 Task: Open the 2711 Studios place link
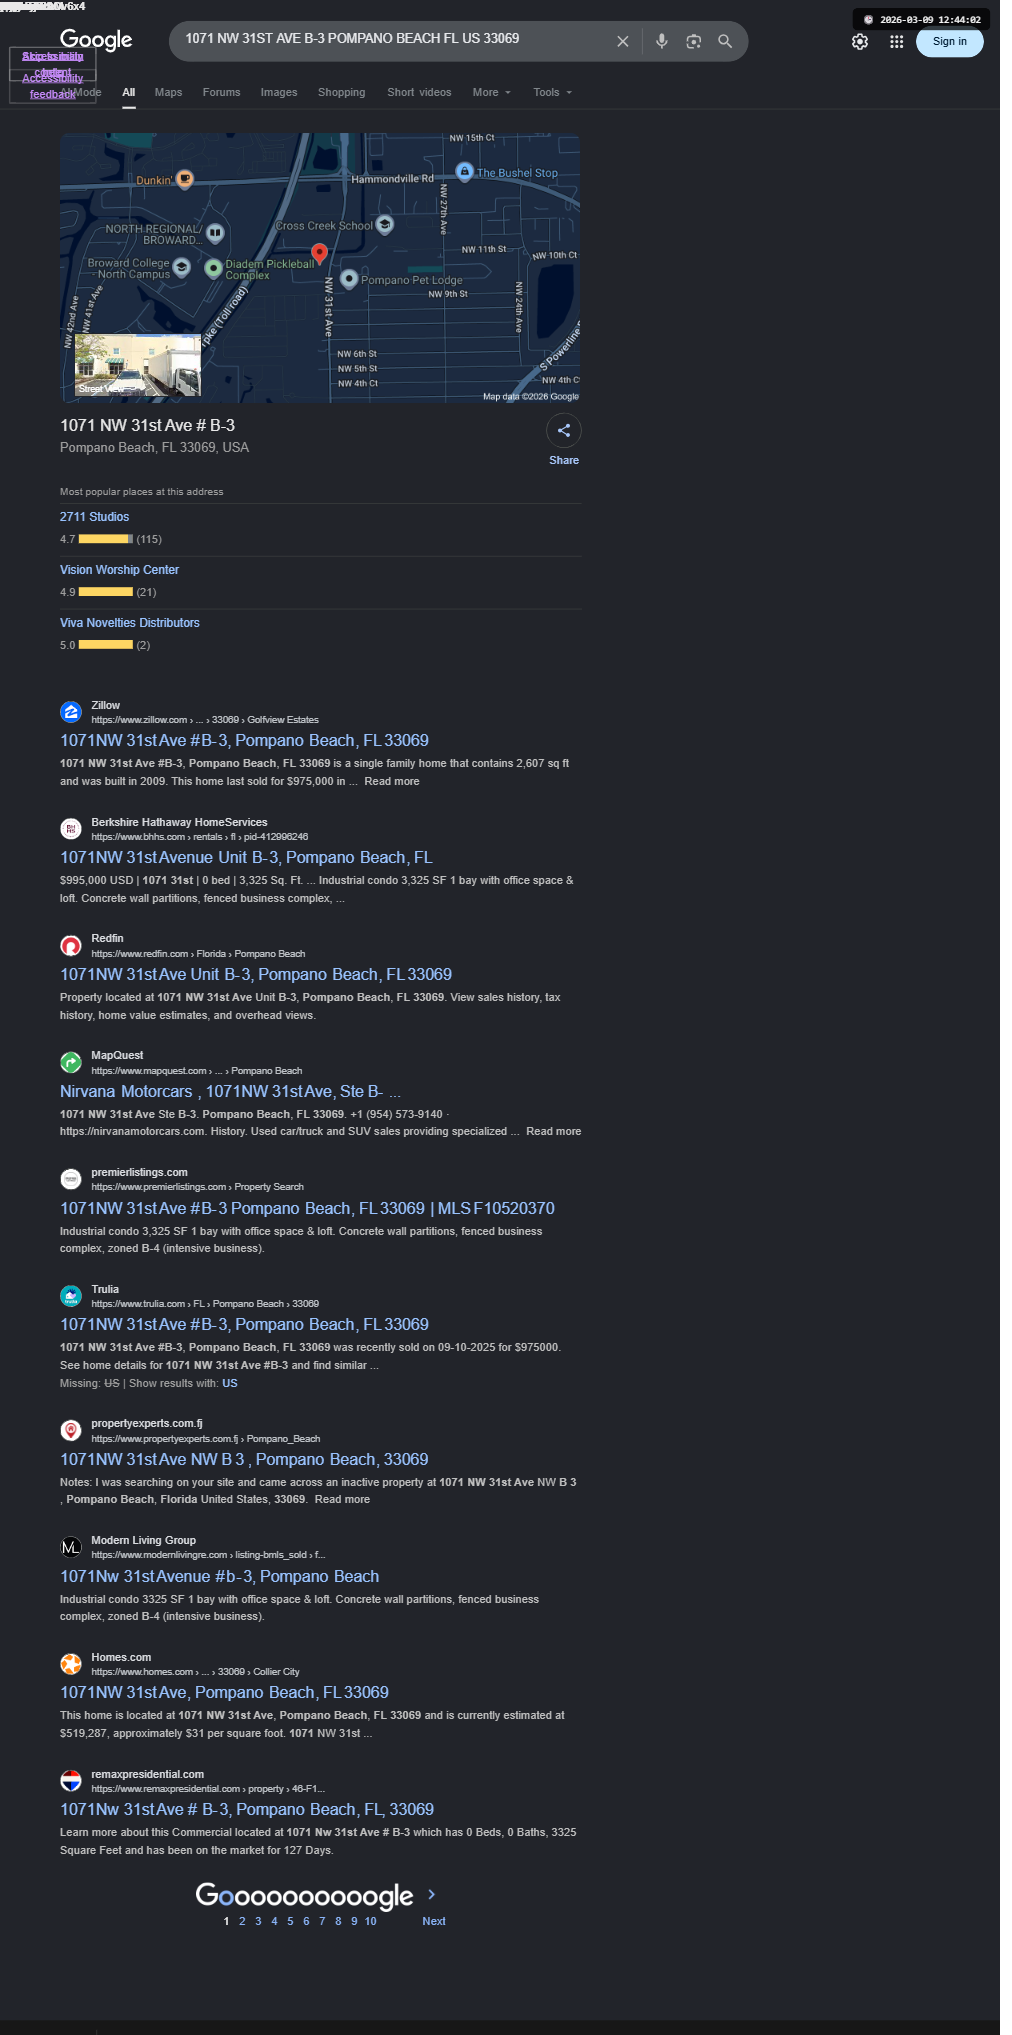(94, 517)
